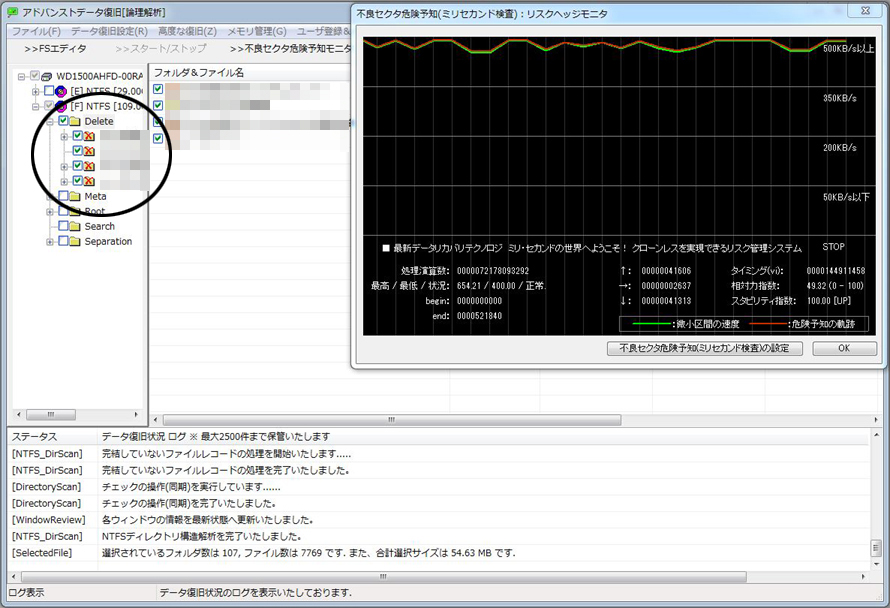Click the tree panel horizontal scrollbar thumb

click(x=51, y=415)
